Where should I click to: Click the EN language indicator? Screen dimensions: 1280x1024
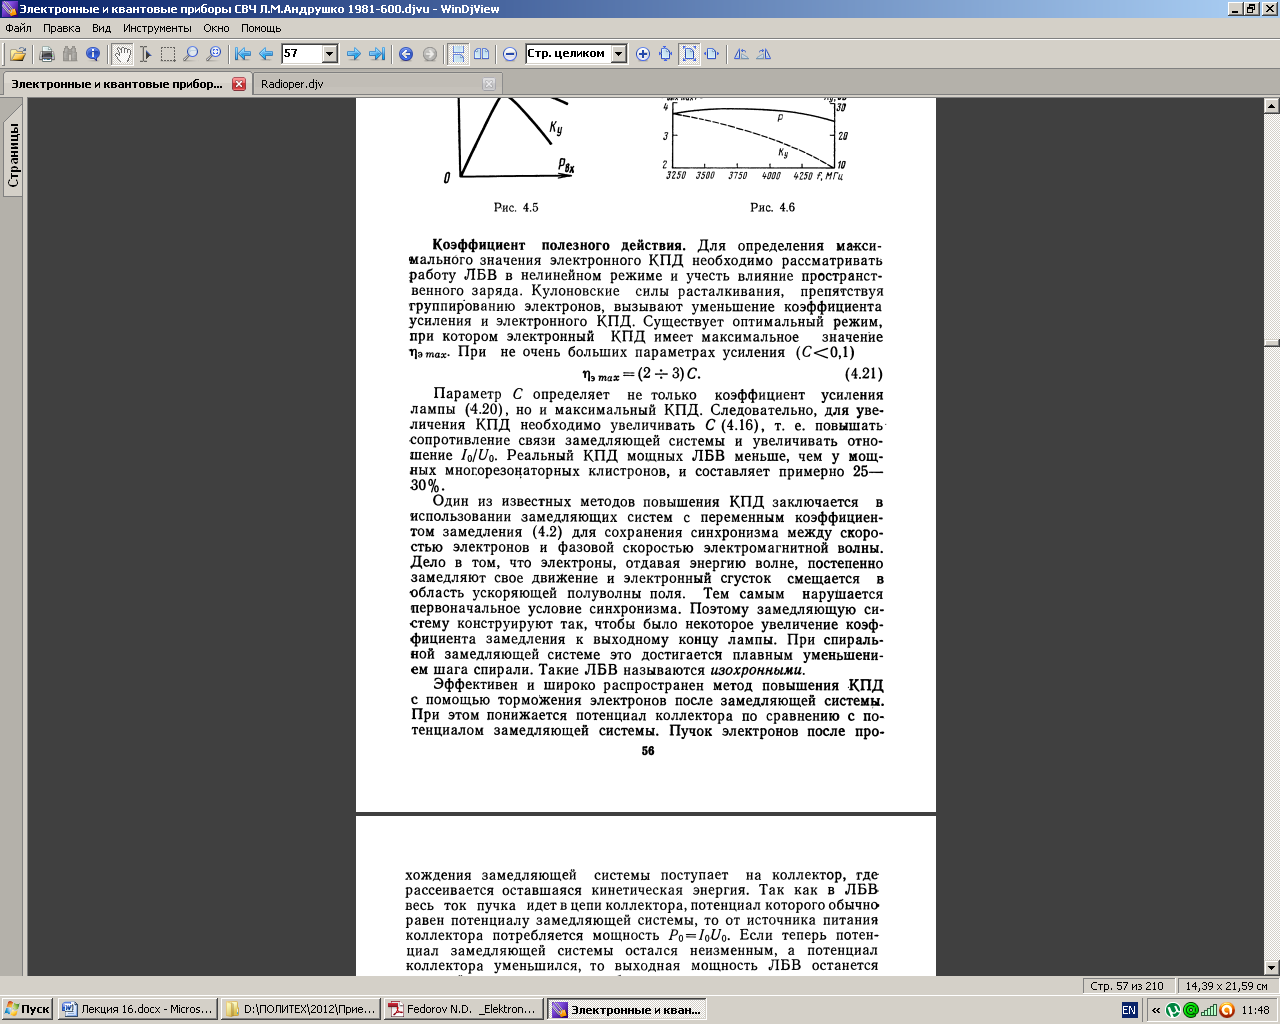point(1129,1010)
